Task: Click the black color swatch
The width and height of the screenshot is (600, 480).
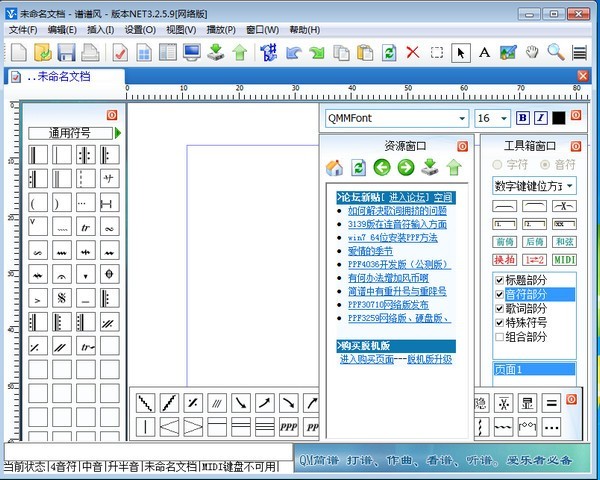Action: click(558, 118)
